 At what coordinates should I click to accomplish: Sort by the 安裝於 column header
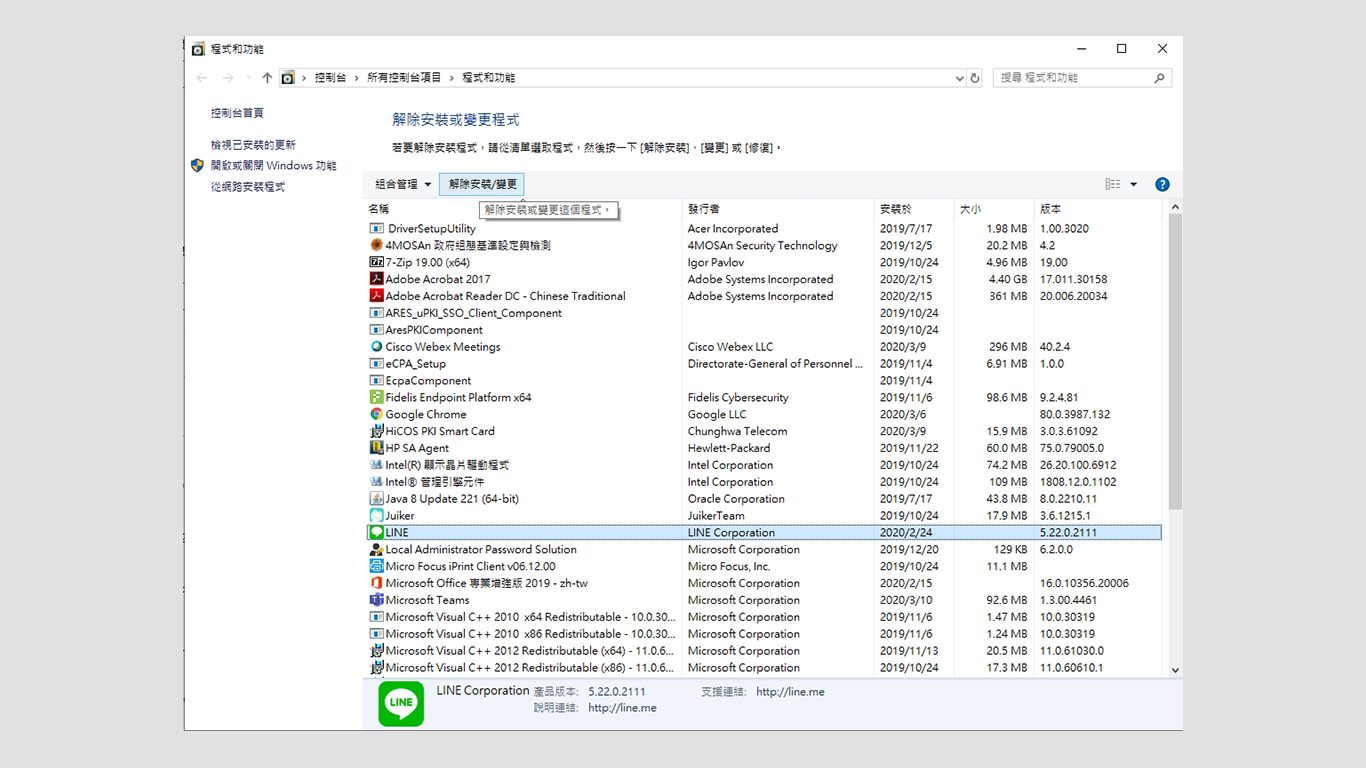[914, 209]
